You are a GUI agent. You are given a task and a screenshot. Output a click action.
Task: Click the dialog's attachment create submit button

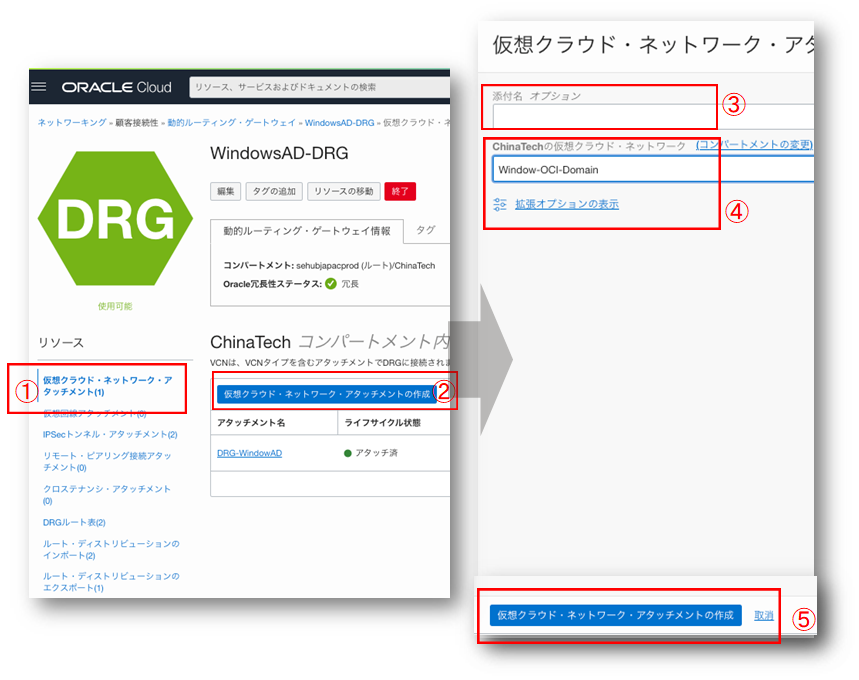click(x=615, y=615)
